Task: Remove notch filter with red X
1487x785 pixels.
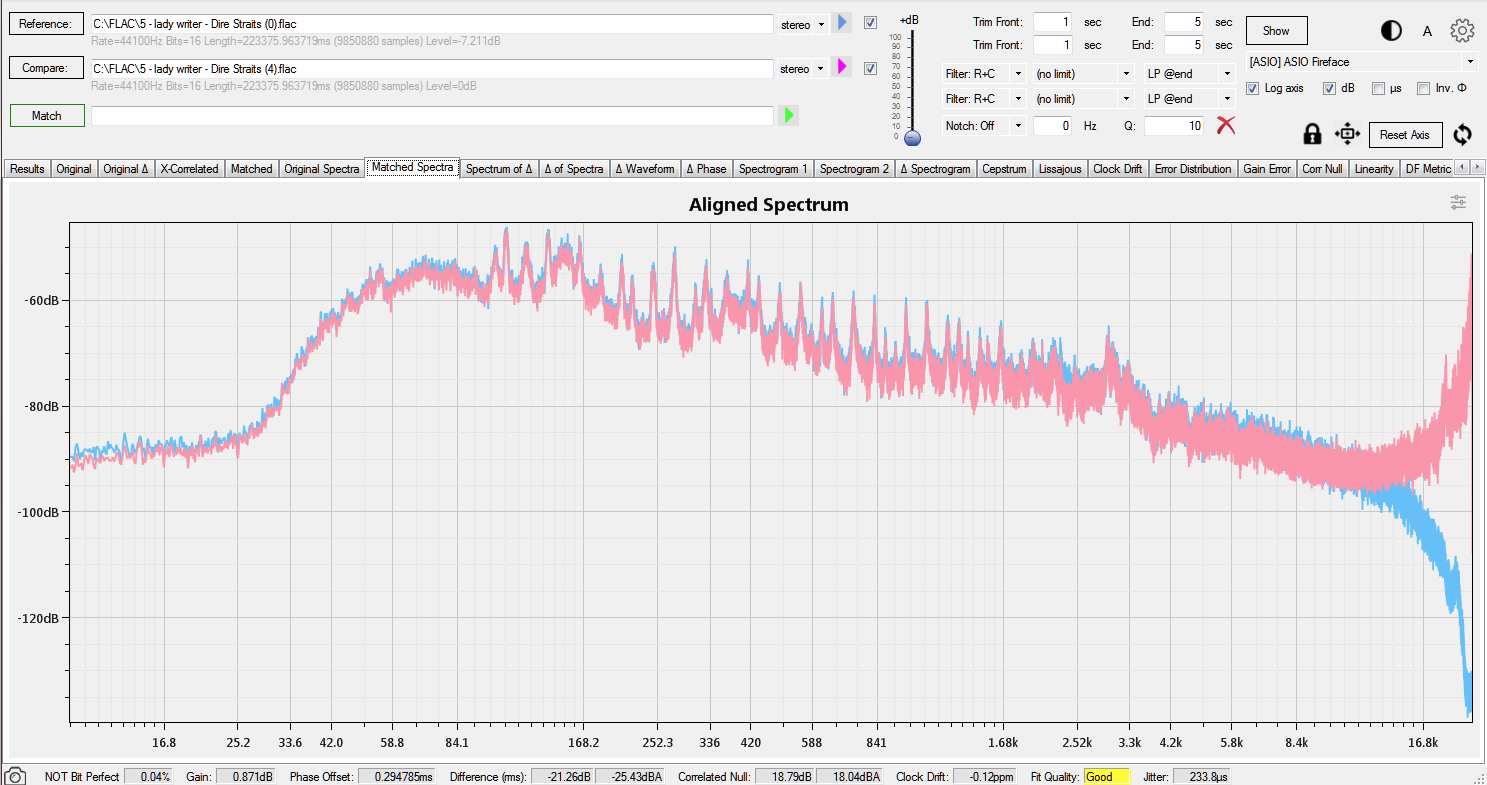Action: coord(1226,125)
